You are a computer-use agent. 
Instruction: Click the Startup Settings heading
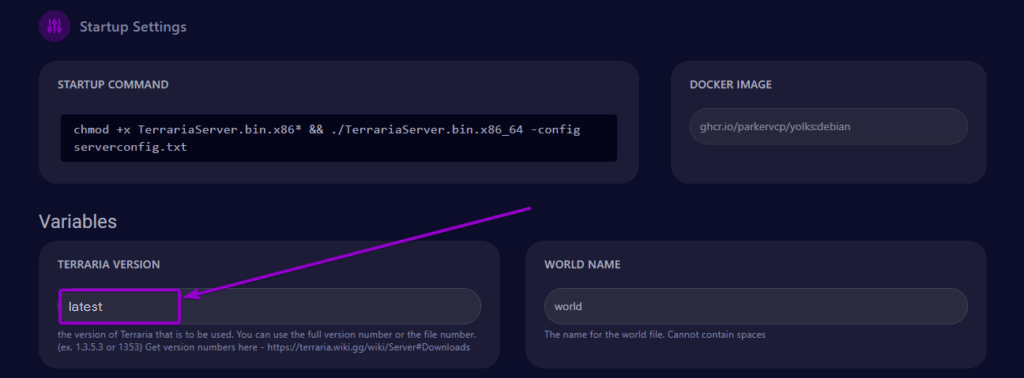(133, 27)
